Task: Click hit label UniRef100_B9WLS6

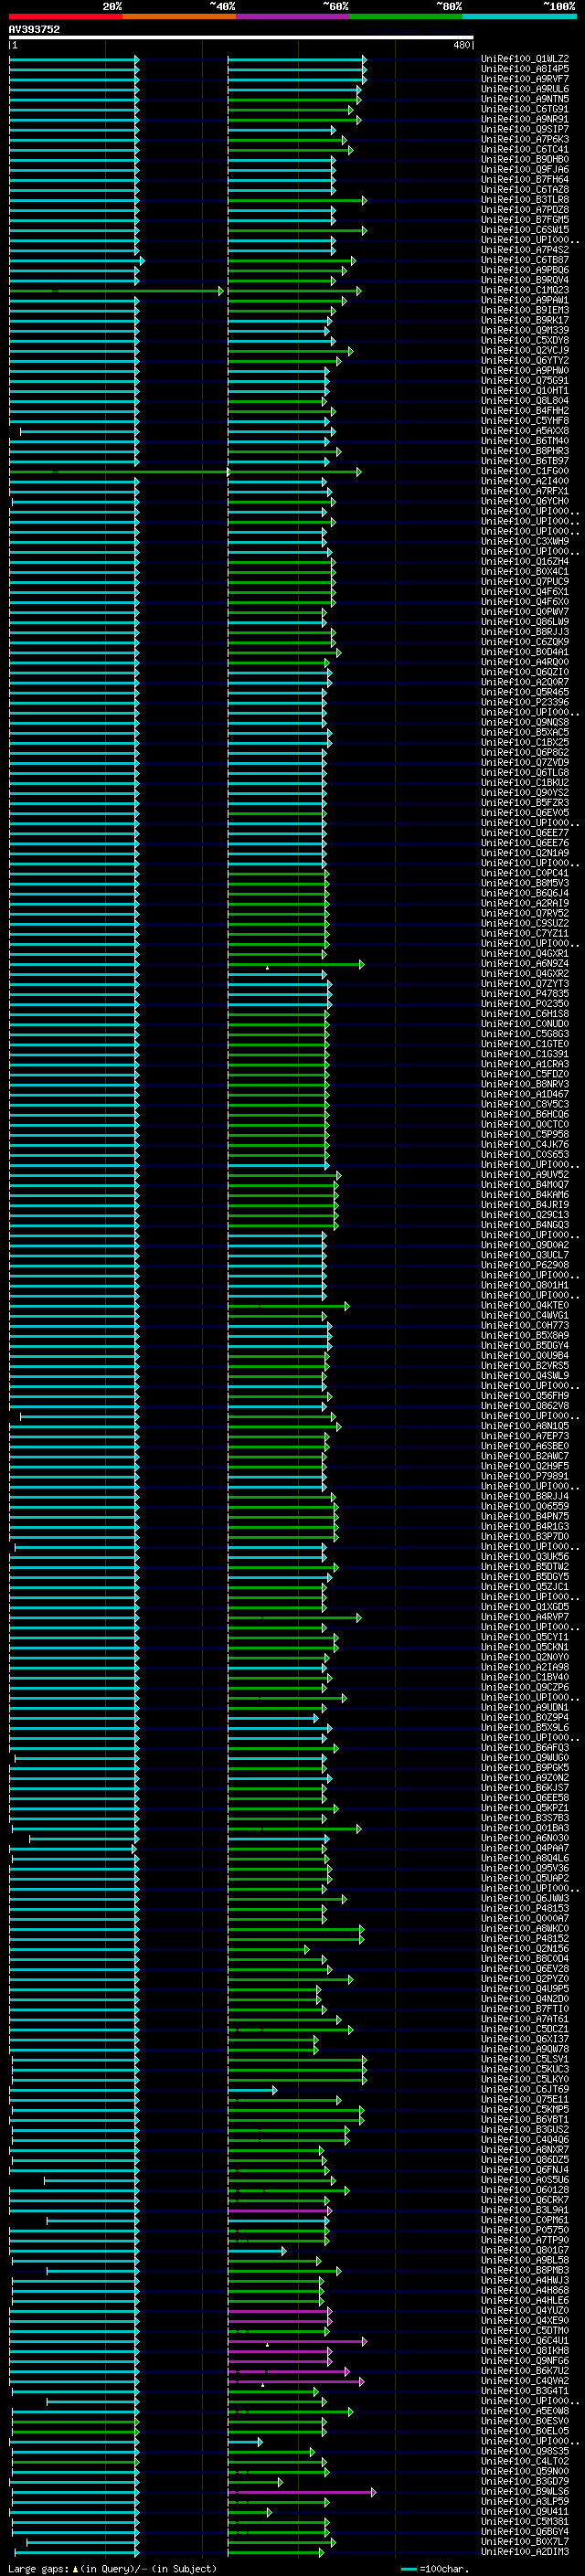Action: [x=525, y=2490]
